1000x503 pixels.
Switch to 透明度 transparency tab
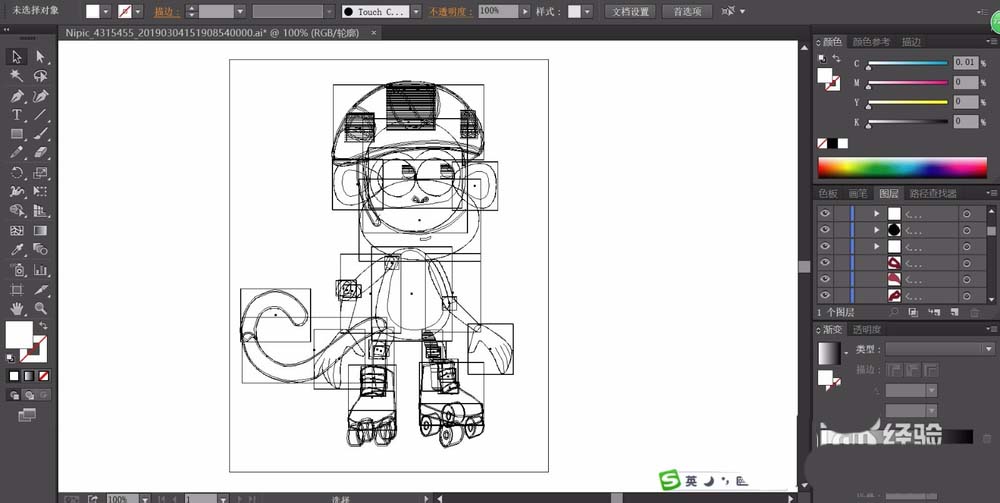867,330
